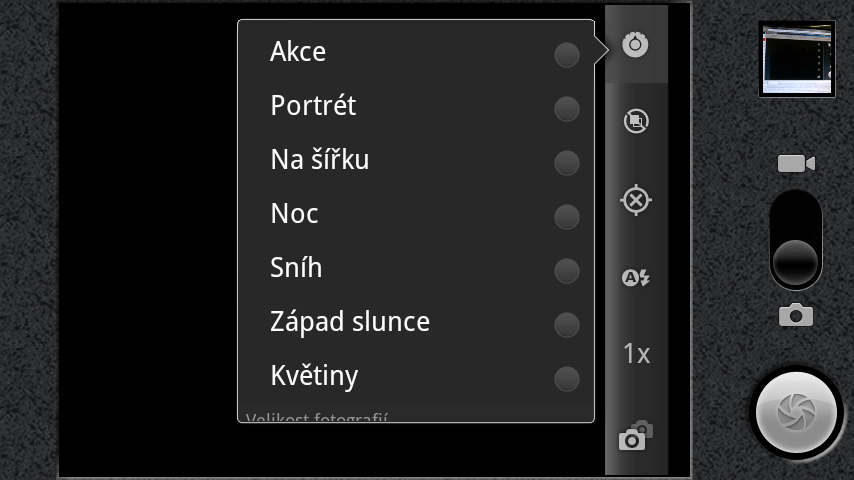Tap the 1x zoom indicator
854x480 pixels.
point(636,354)
